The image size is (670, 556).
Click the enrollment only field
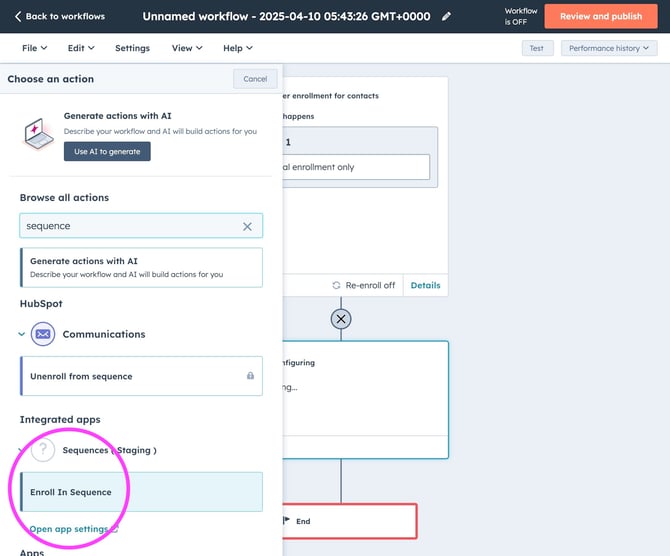356,167
